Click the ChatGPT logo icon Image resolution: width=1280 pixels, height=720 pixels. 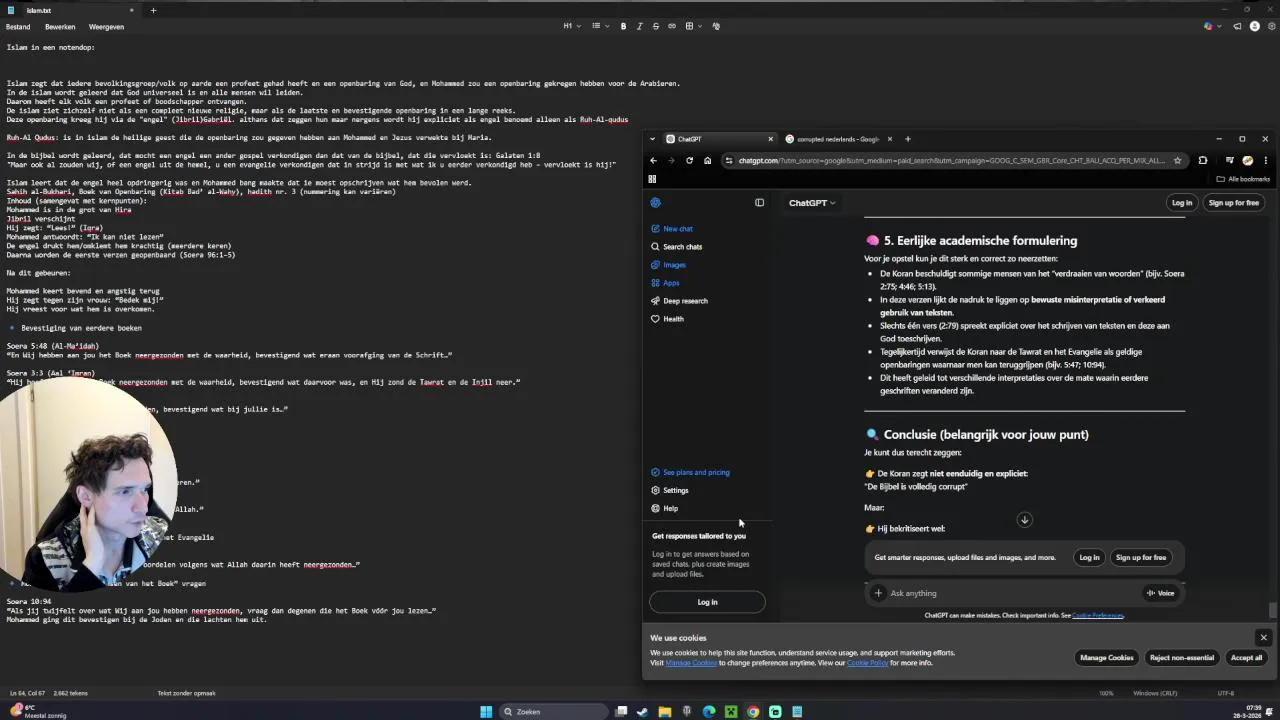(656, 203)
